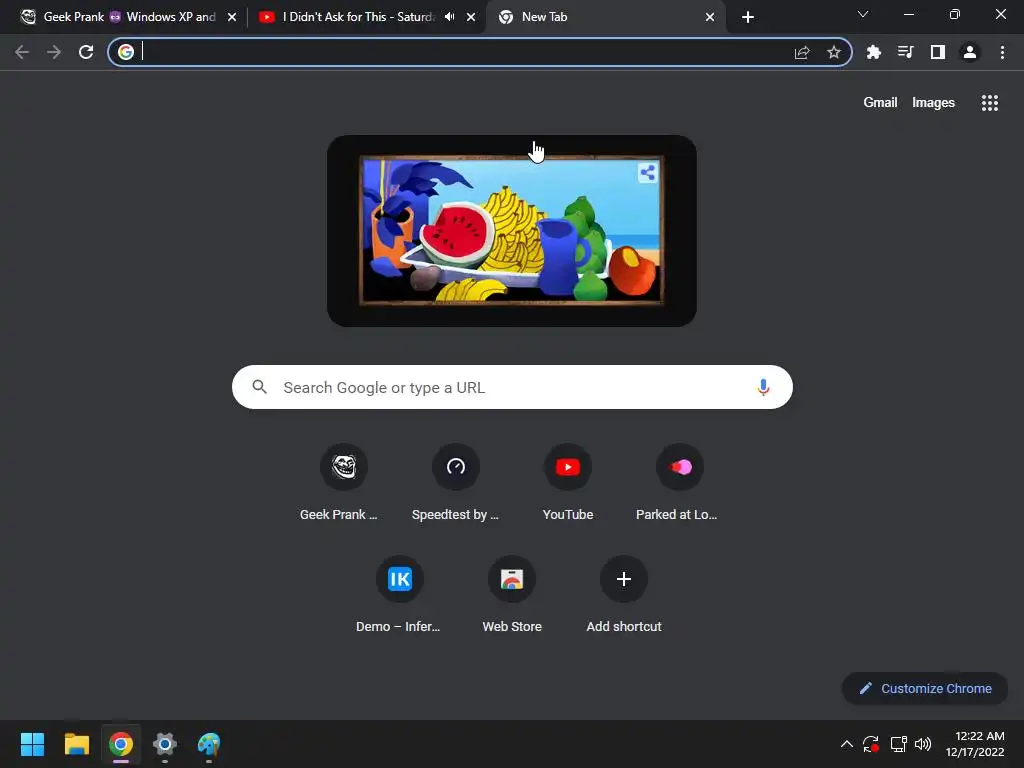Go back using the browser back arrow
1024x768 pixels.
(x=22, y=52)
